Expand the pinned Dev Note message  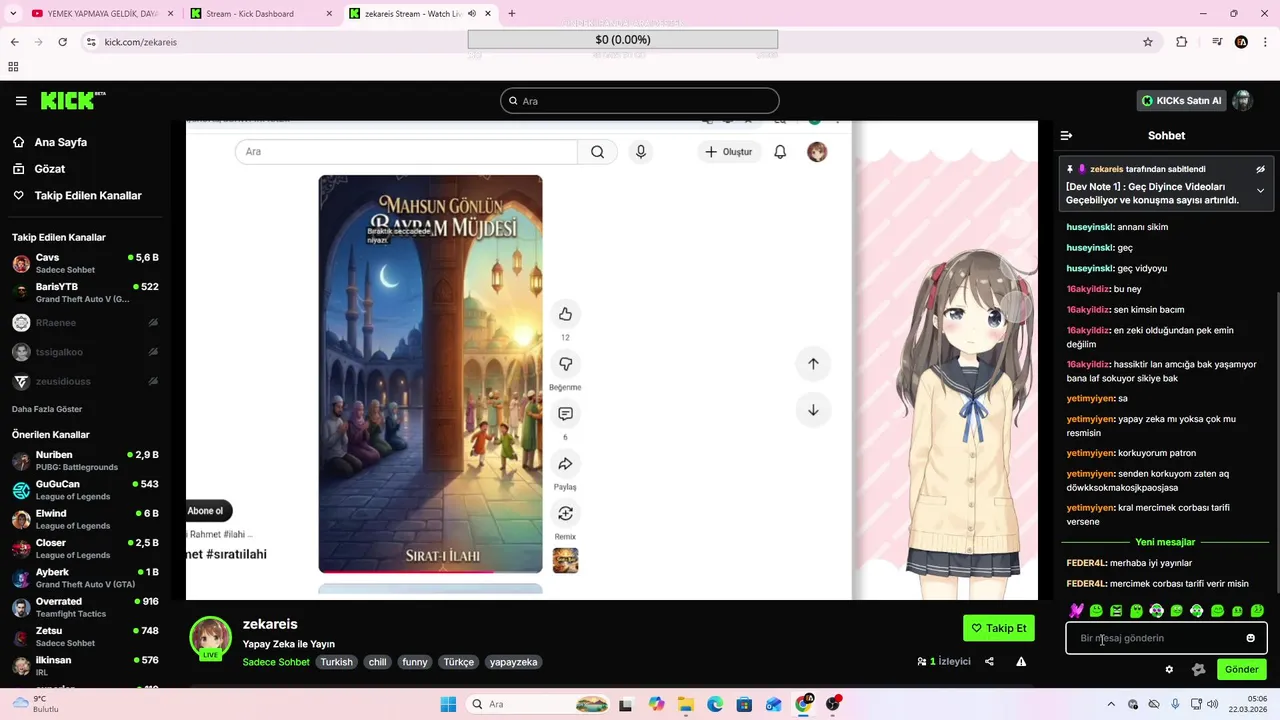1260,190
